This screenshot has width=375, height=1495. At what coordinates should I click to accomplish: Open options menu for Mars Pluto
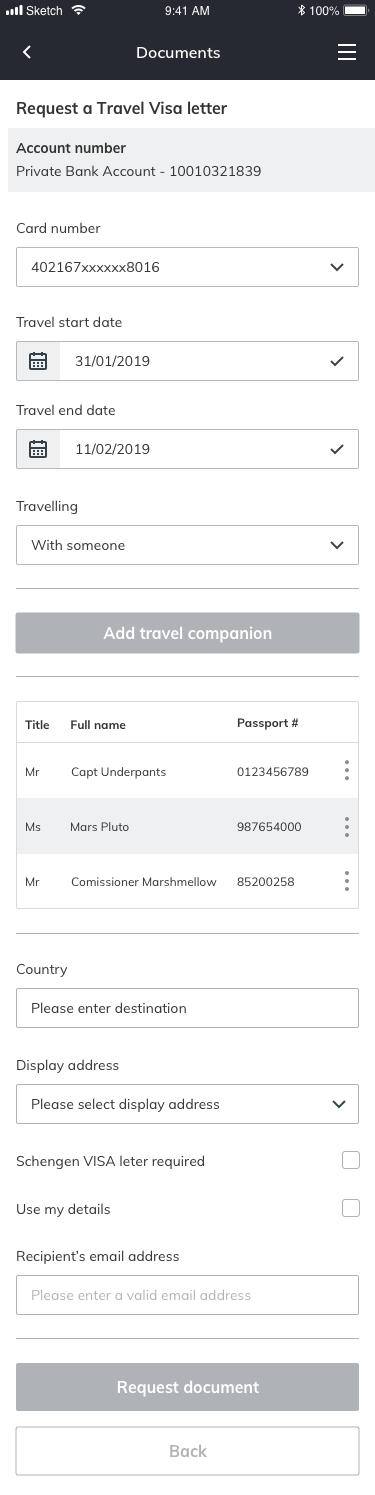coord(347,827)
